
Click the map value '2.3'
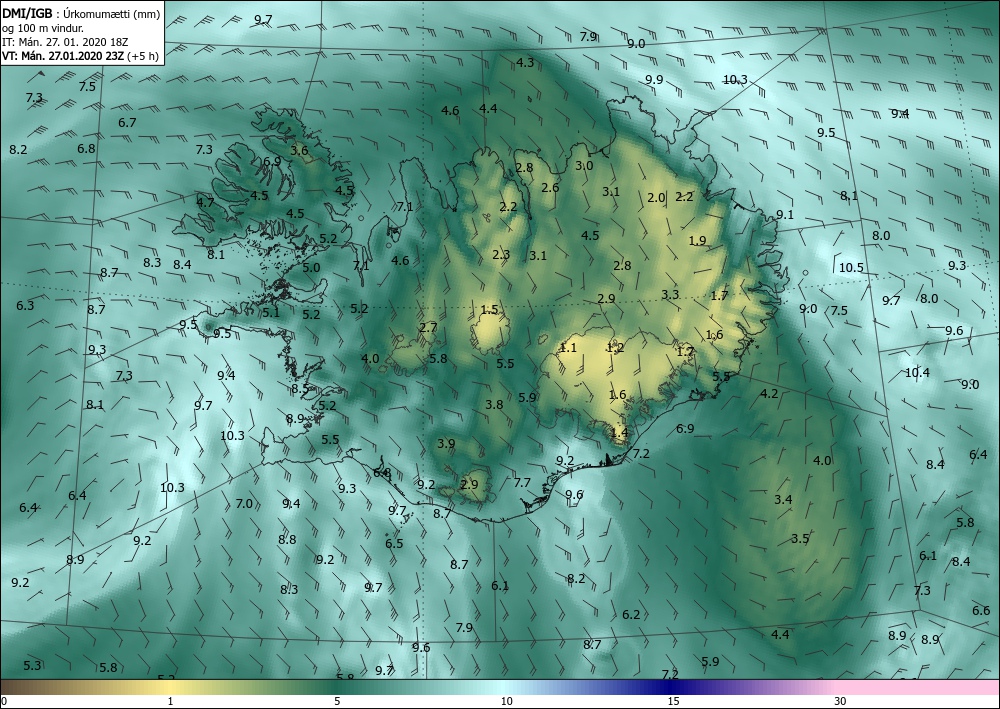click(x=501, y=254)
